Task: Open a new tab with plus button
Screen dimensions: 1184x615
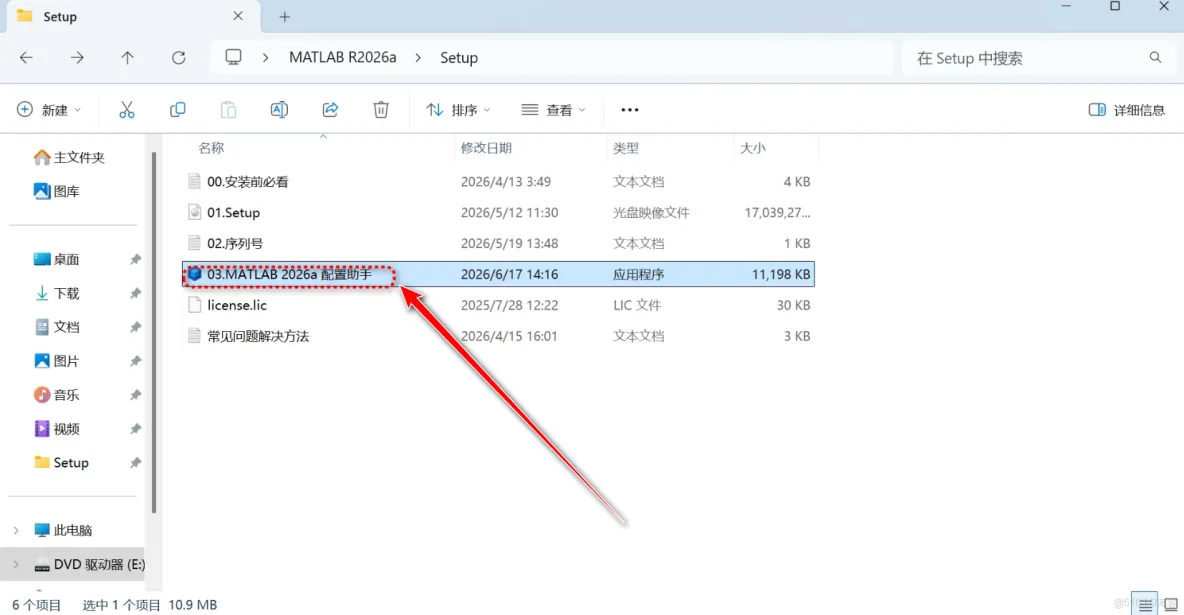Action: click(x=285, y=17)
